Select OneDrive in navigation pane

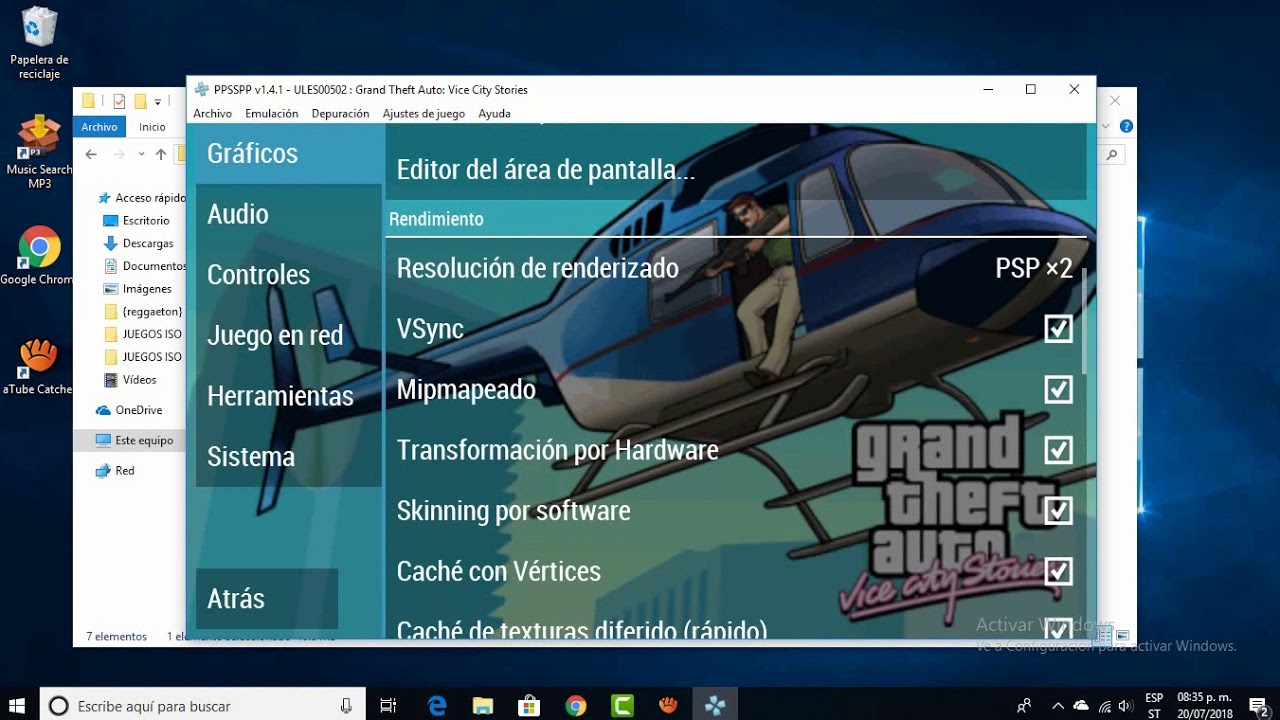tap(129, 410)
